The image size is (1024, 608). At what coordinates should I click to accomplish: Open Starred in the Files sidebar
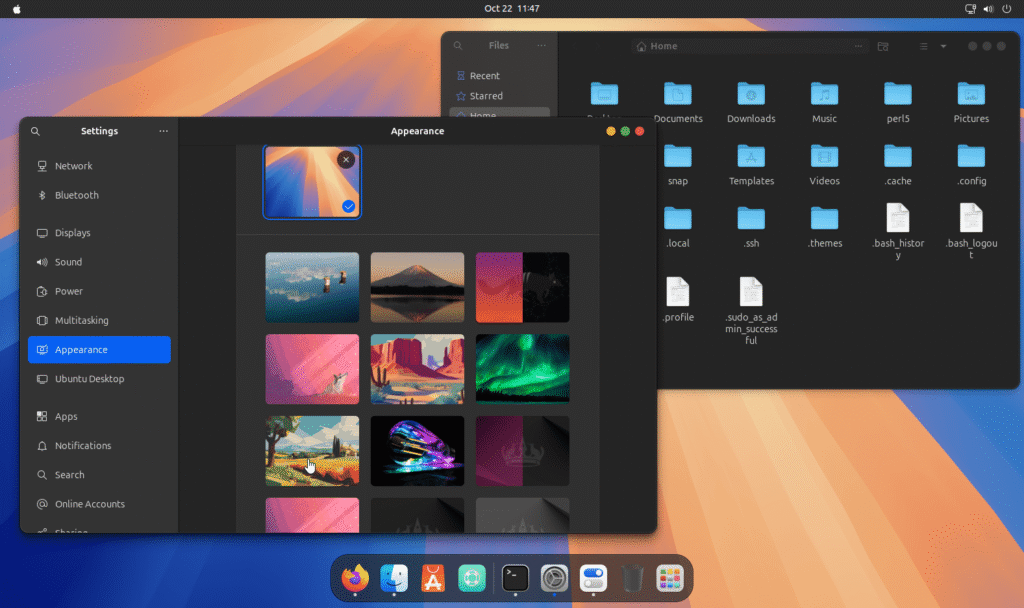pyautogui.click(x=486, y=96)
